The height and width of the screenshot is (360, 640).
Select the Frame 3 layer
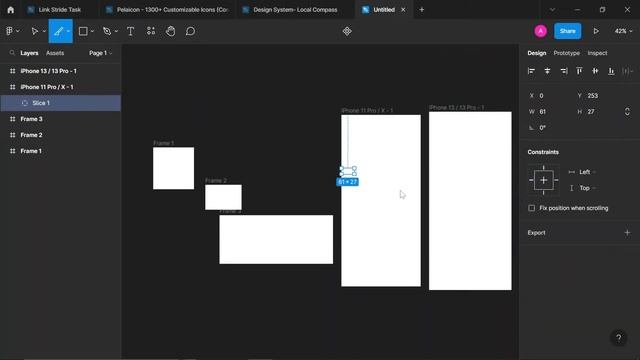[60, 119]
